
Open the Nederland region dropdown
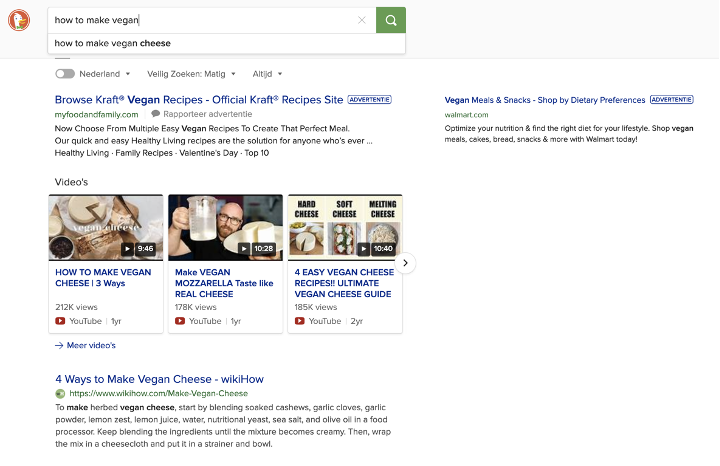click(x=105, y=74)
